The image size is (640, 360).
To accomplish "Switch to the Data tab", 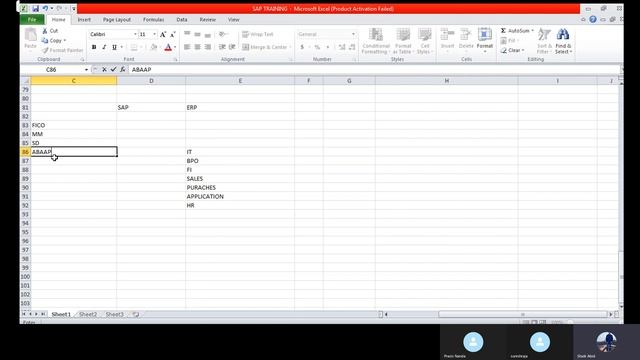I will coord(182,20).
